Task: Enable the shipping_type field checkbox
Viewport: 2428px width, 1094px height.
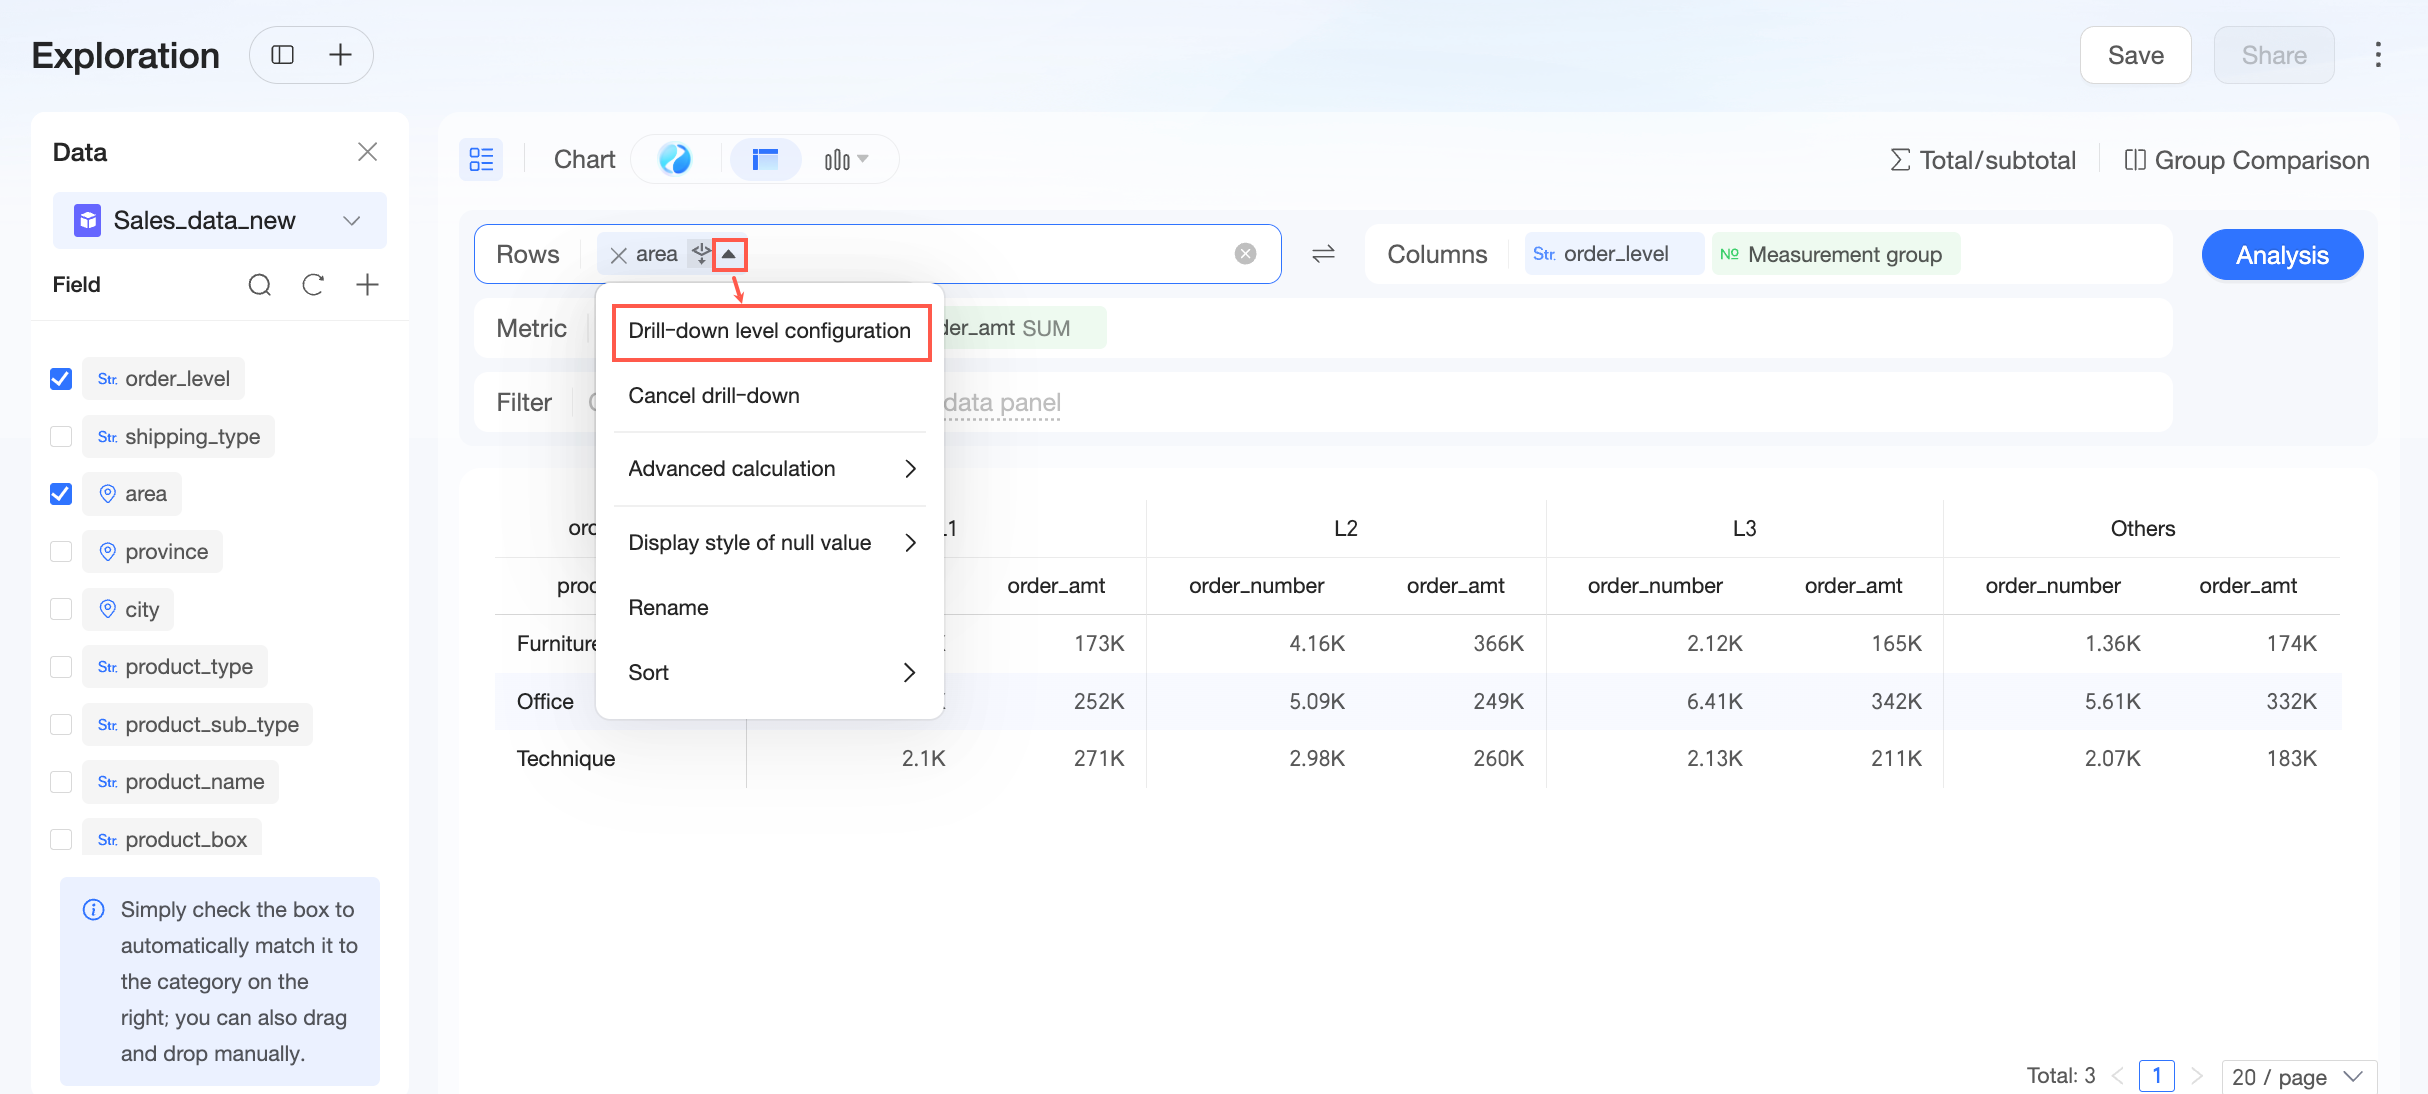Action: [x=61, y=437]
